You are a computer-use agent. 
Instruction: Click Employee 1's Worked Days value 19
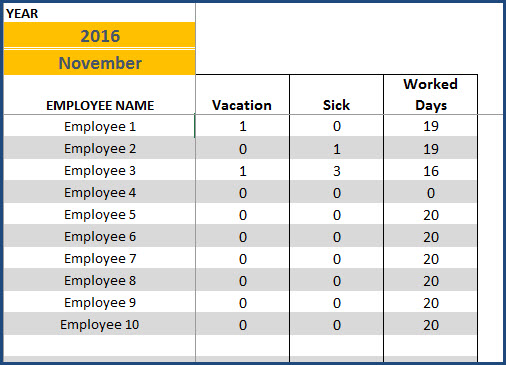(431, 126)
